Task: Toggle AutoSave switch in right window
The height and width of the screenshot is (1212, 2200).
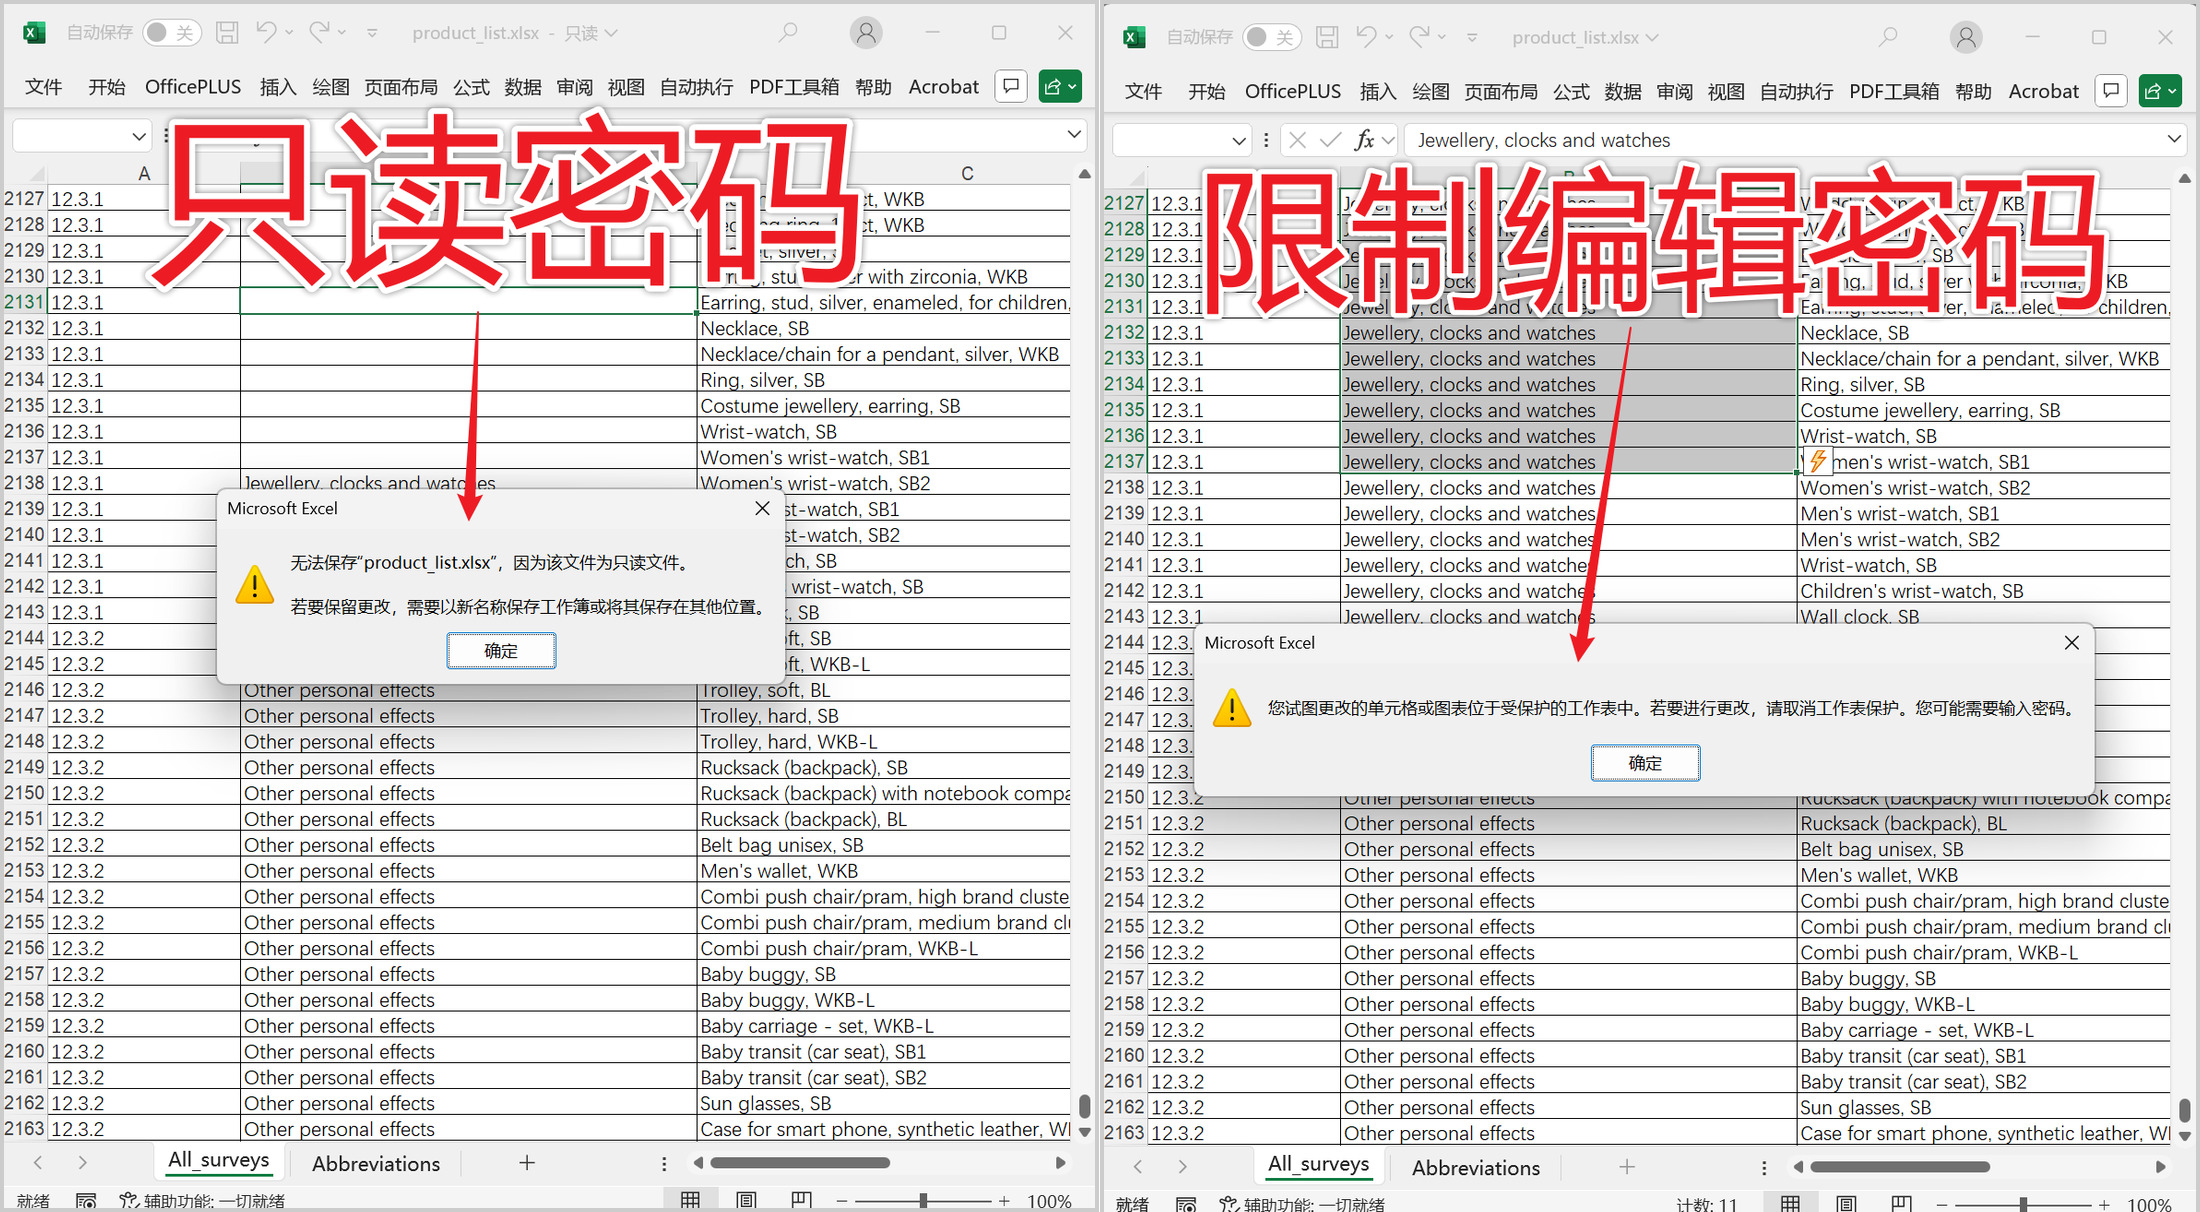Action: click(x=1270, y=38)
